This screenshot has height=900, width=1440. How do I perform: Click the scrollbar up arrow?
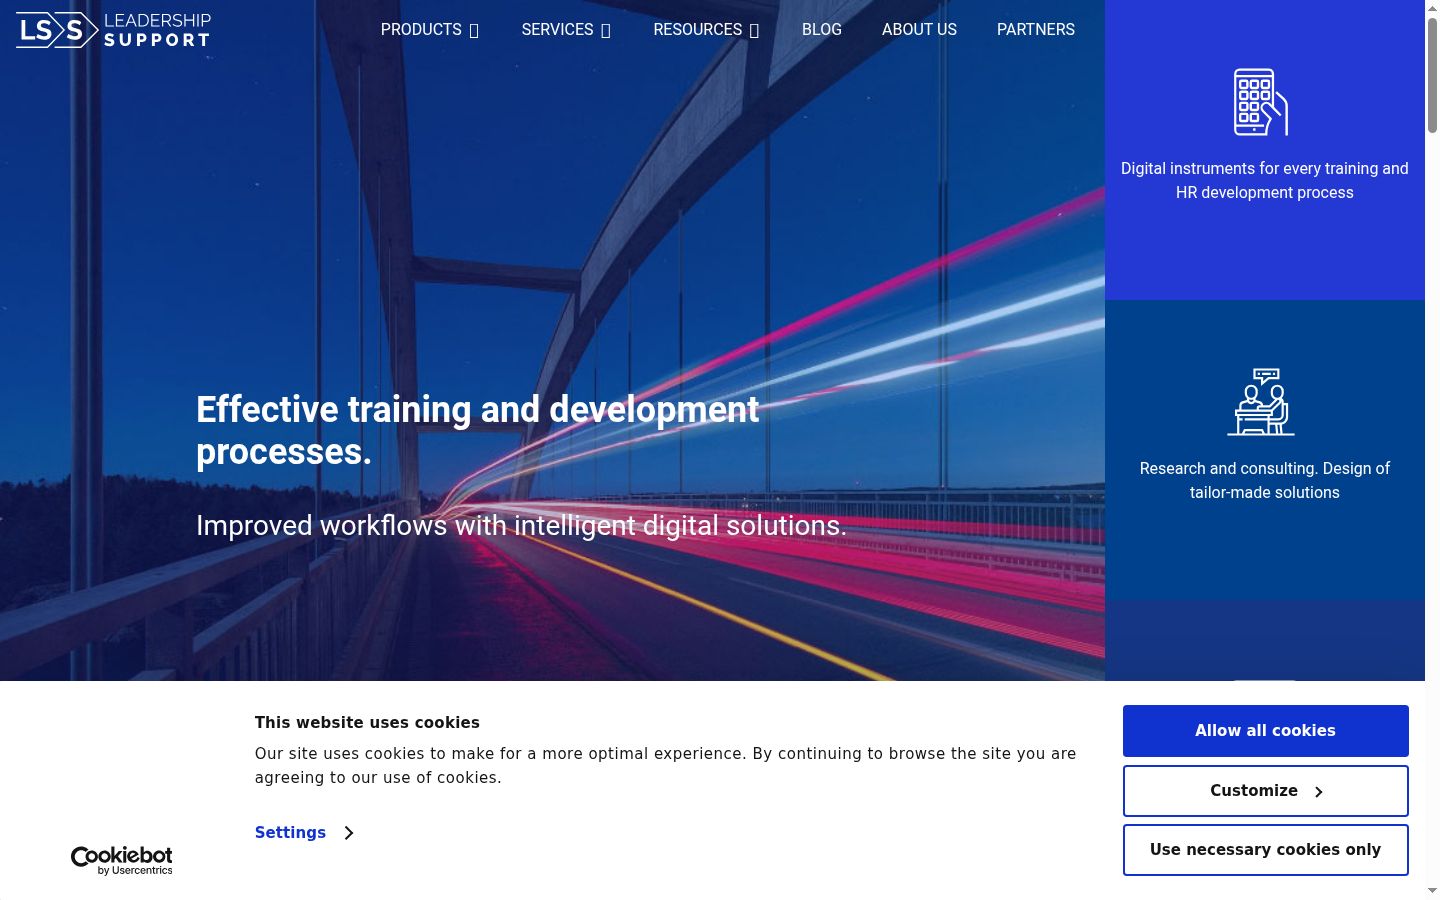click(1432, 8)
